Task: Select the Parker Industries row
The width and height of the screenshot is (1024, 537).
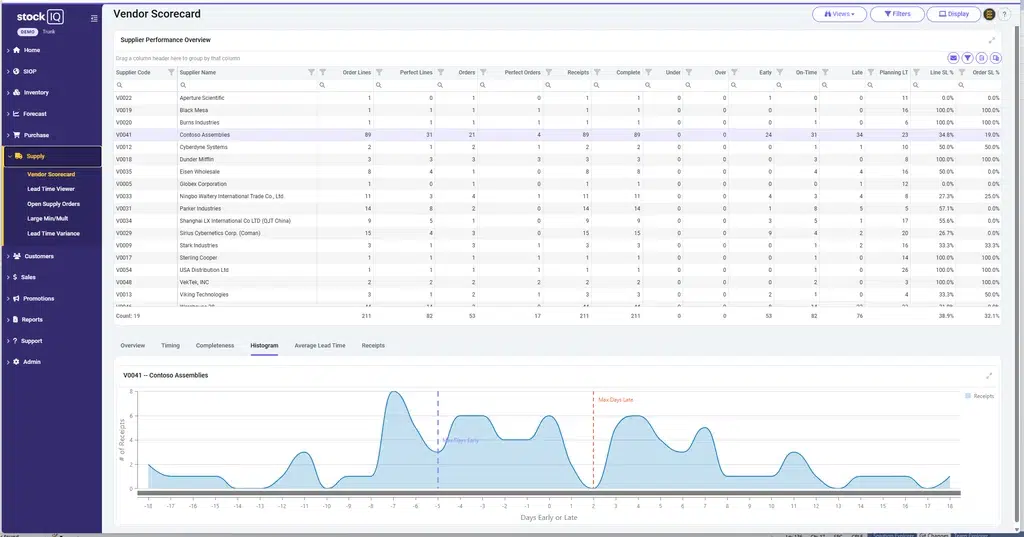Action: tap(557, 208)
